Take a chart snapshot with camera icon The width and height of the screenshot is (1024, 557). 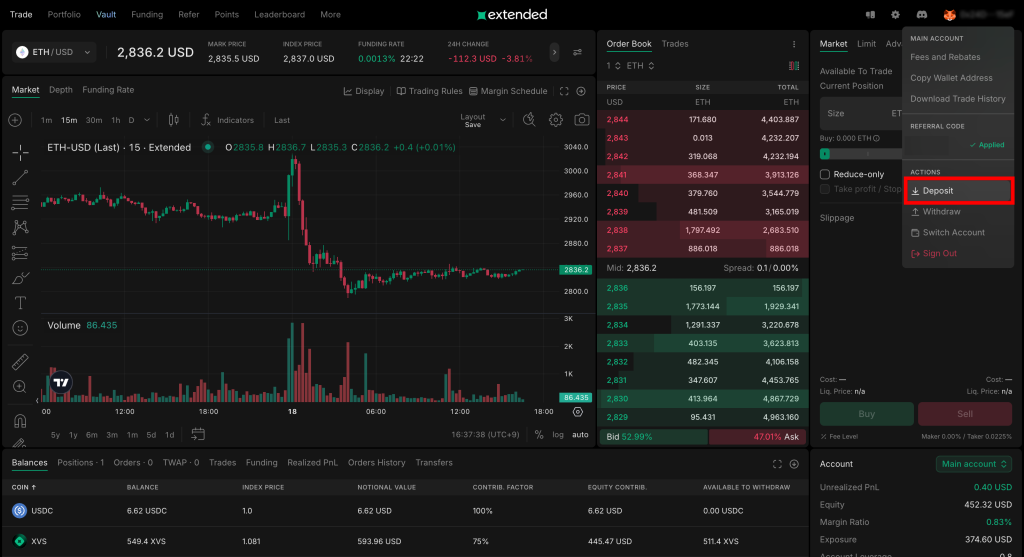[581, 120]
